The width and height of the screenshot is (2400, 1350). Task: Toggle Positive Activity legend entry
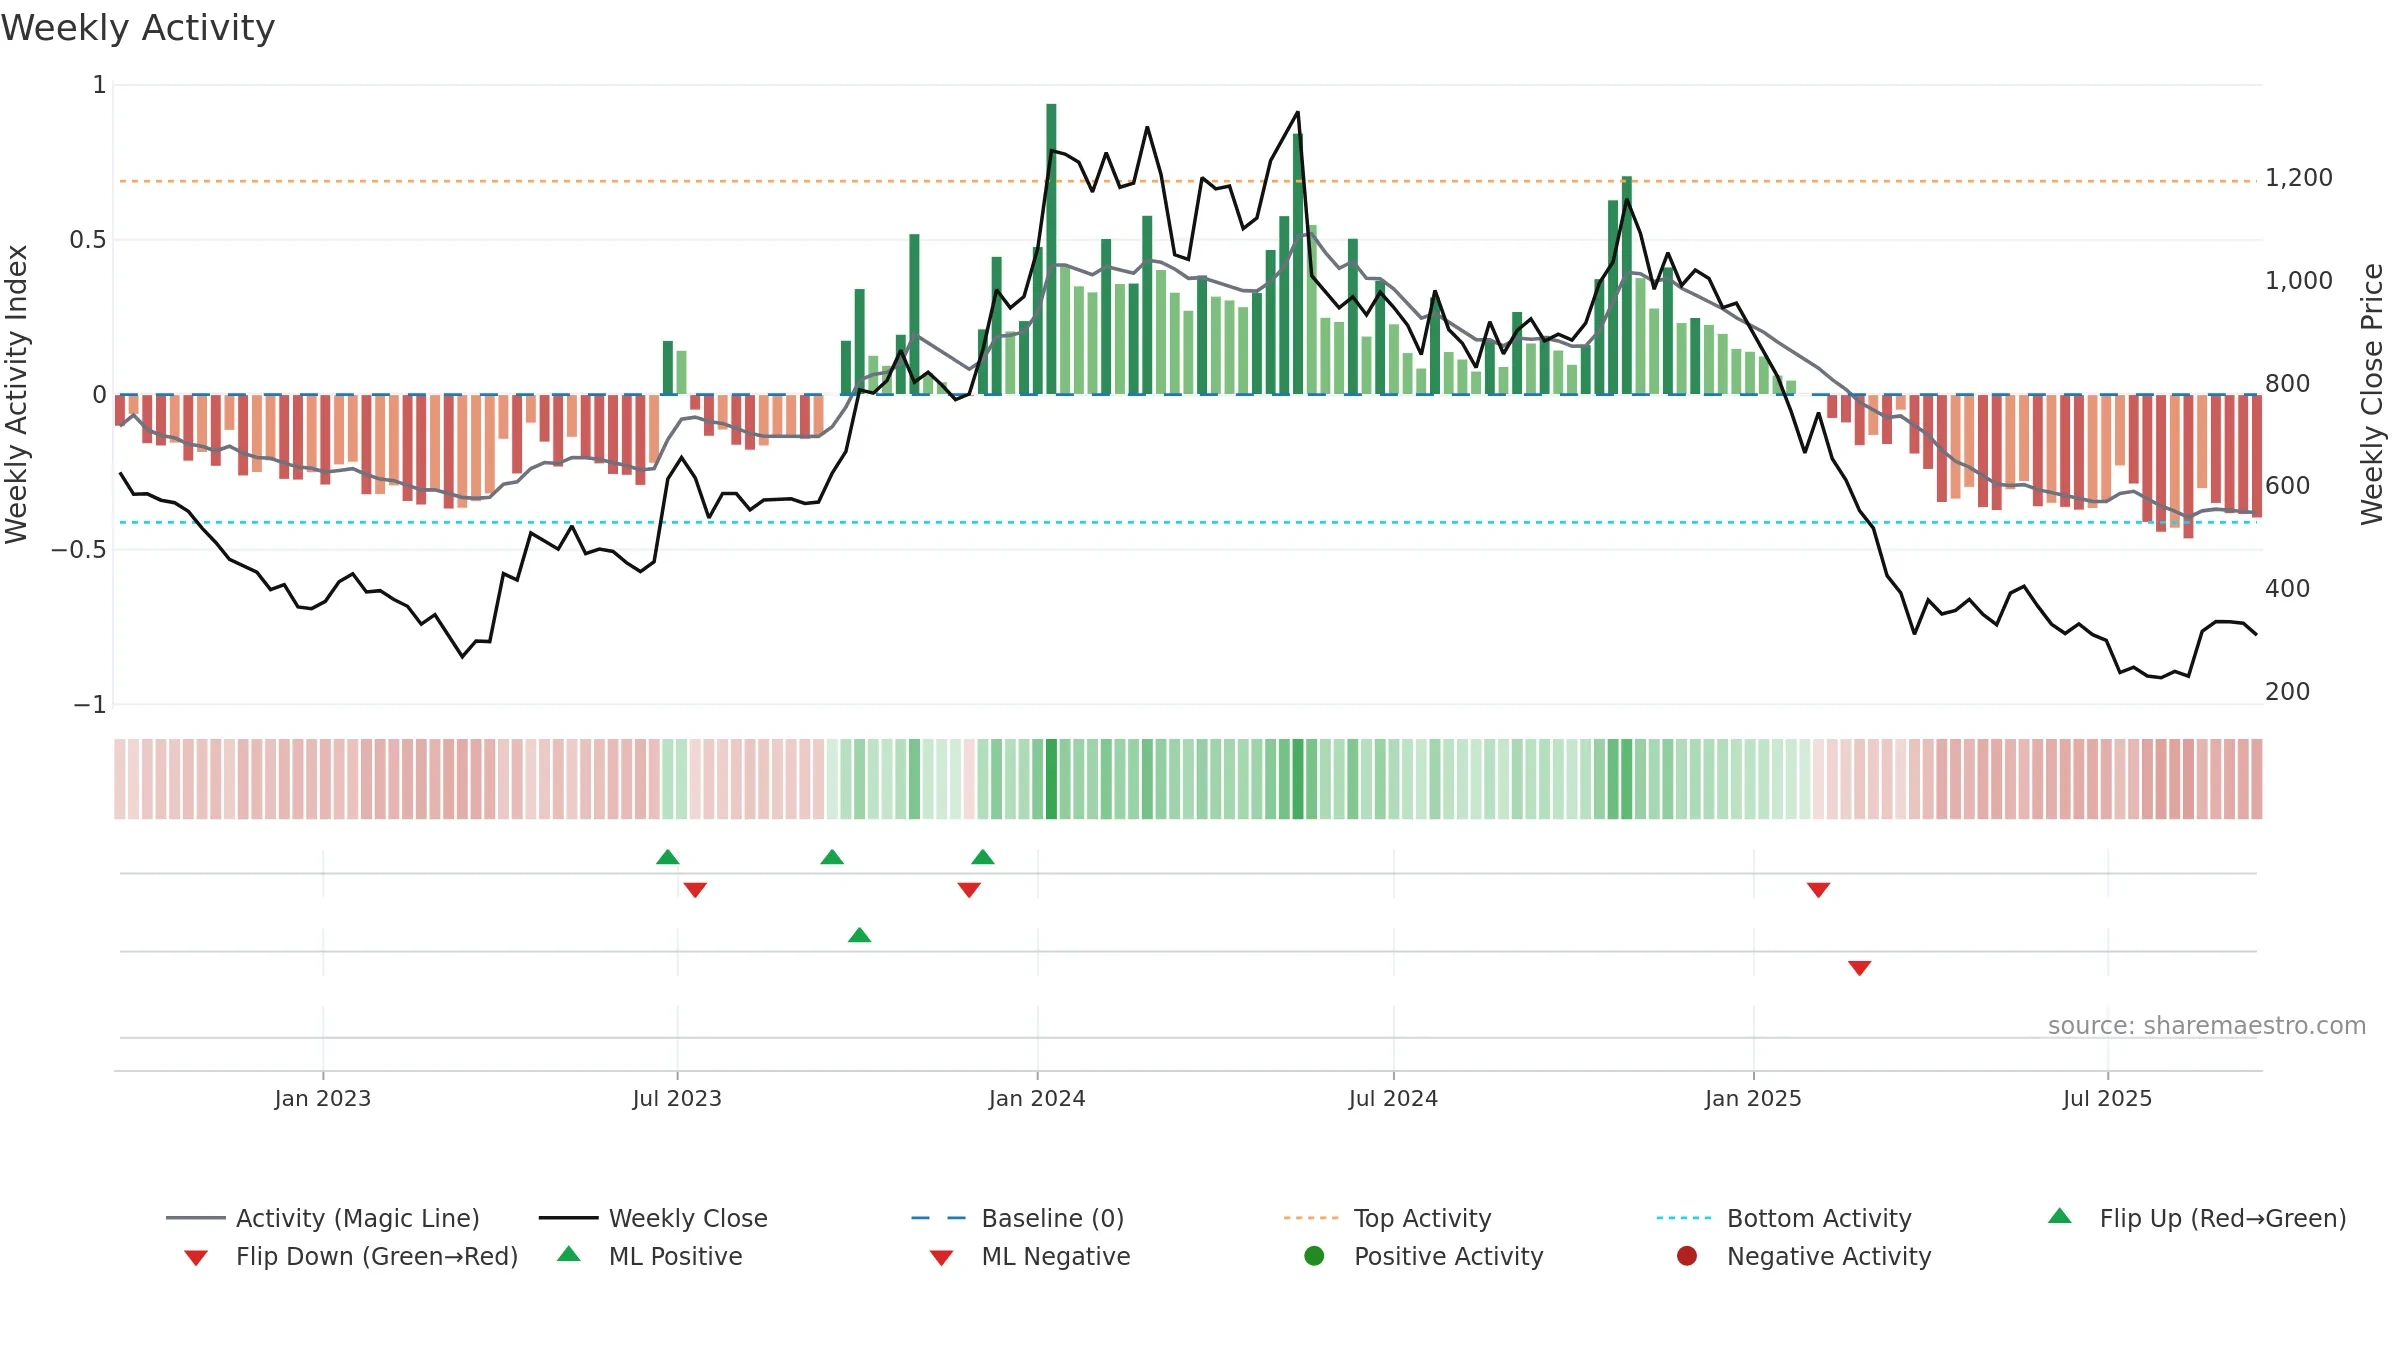point(1424,1256)
